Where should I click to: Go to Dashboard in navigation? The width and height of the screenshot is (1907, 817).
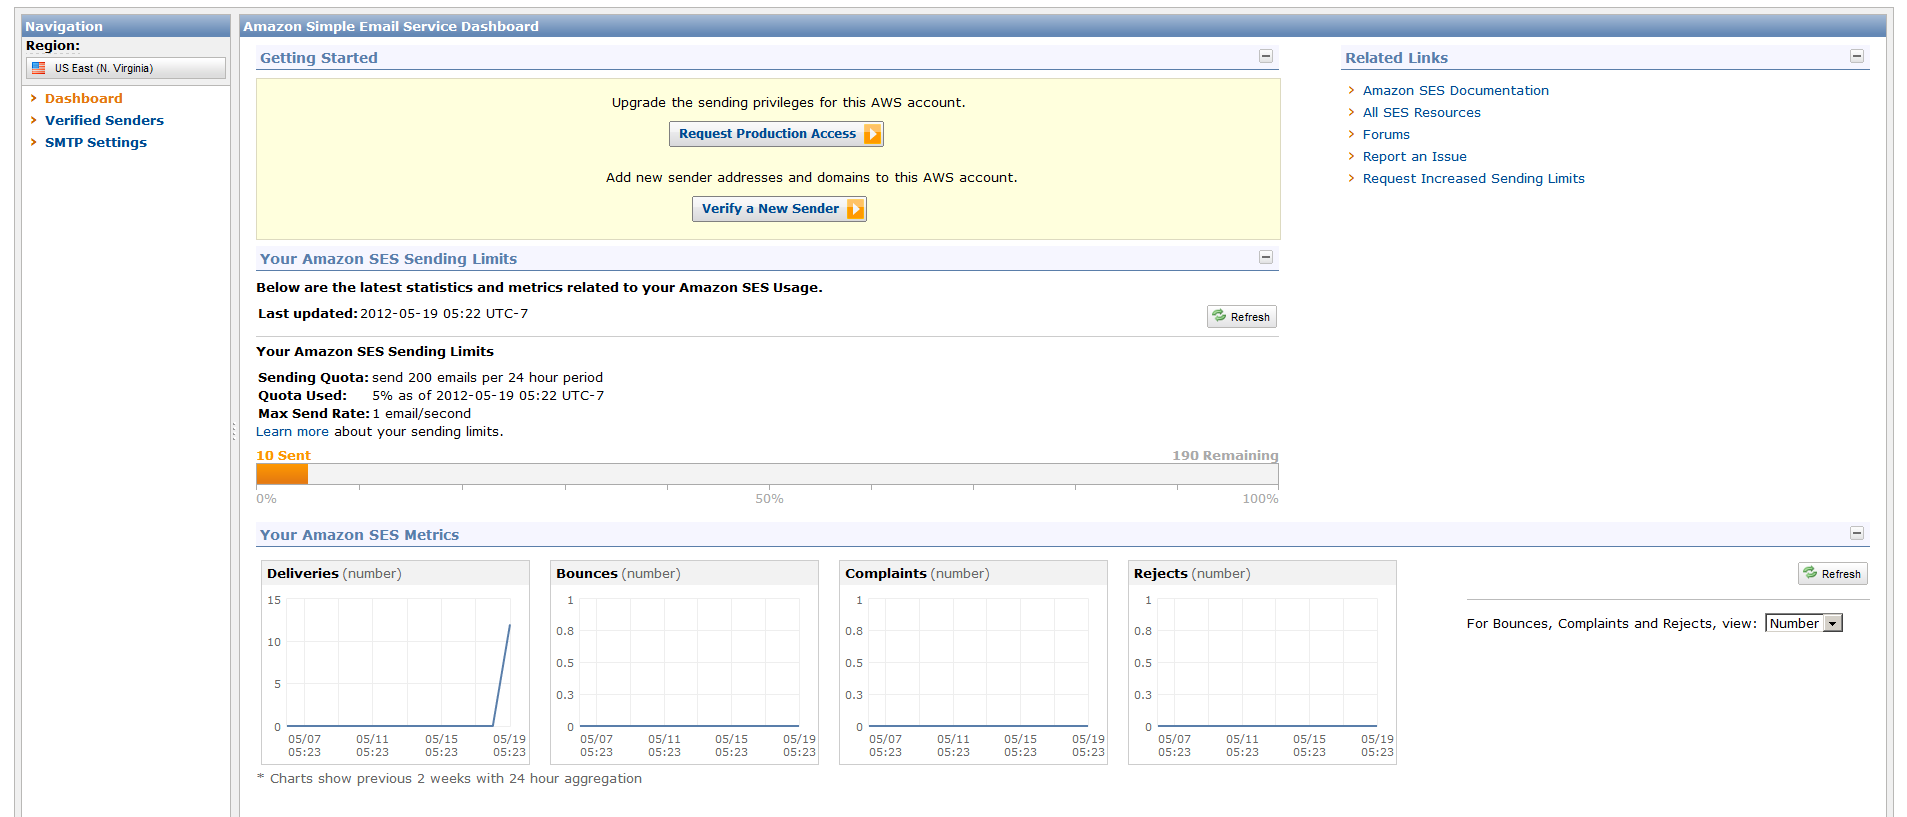(x=83, y=98)
